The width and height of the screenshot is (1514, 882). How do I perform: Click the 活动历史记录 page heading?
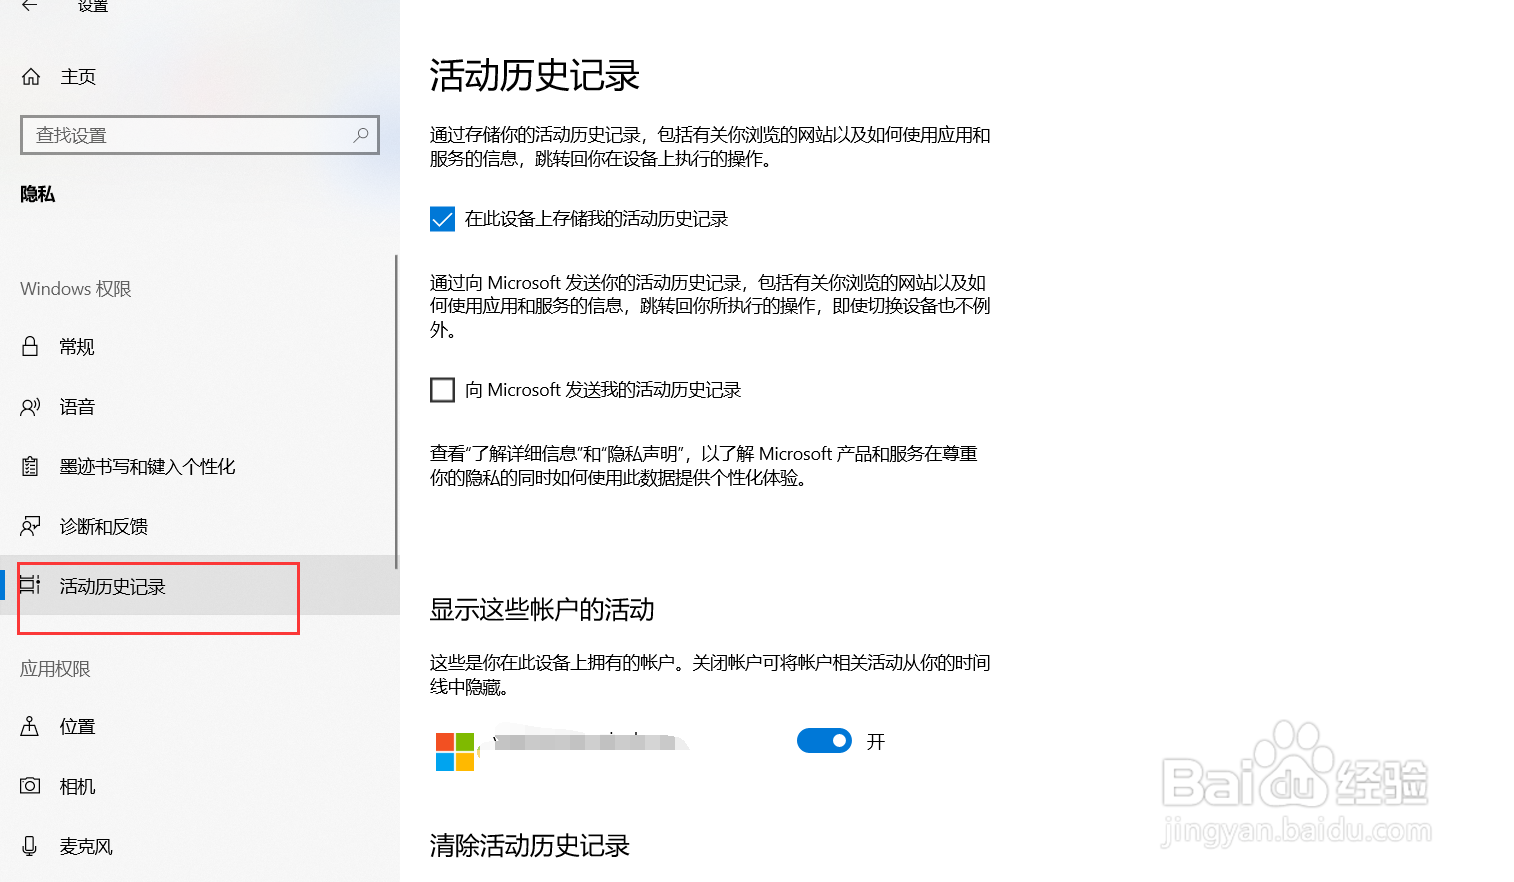click(535, 76)
